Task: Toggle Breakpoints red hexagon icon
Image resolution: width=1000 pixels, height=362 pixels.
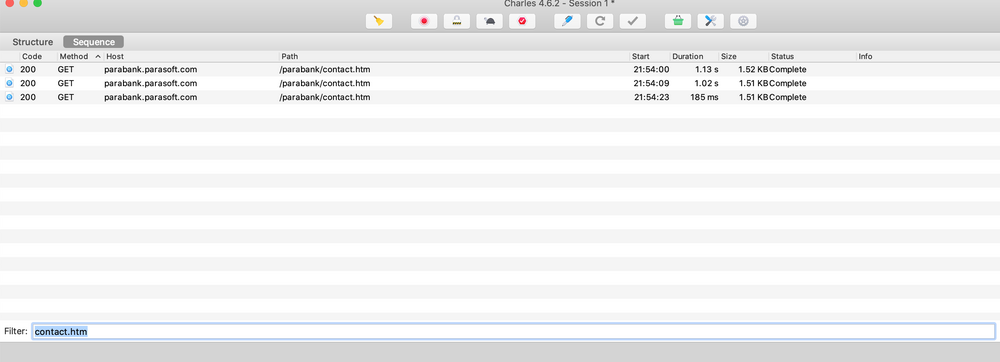Action: [522, 21]
